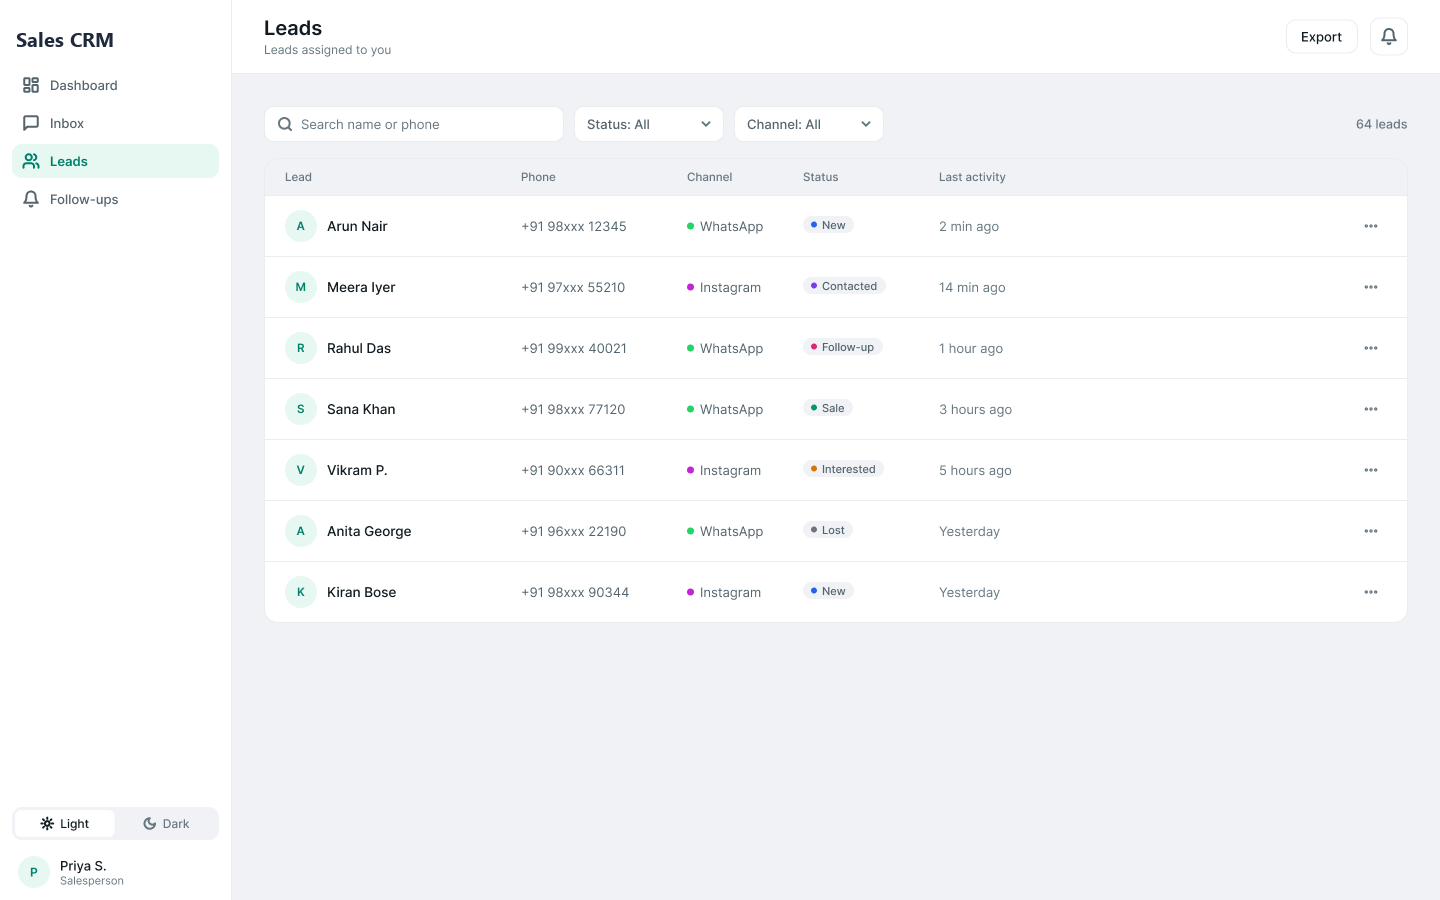Click Priya S. profile avatar in sidebar

[x=34, y=872]
